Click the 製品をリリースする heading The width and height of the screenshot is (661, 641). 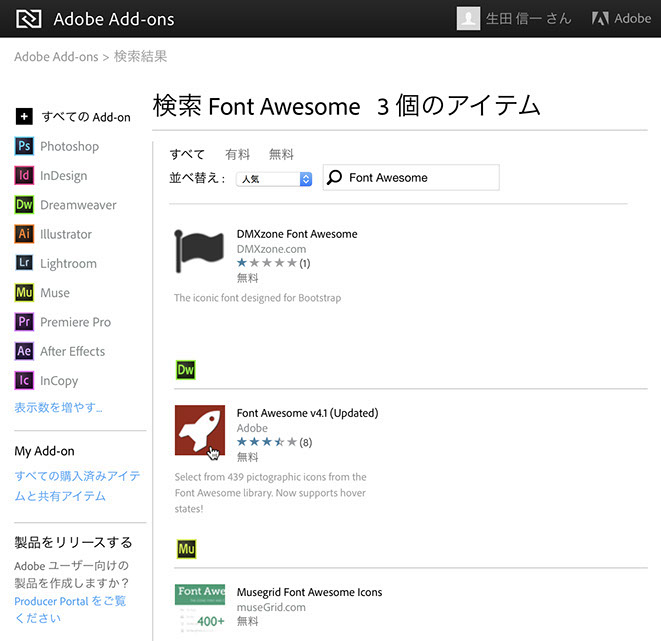point(73,542)
